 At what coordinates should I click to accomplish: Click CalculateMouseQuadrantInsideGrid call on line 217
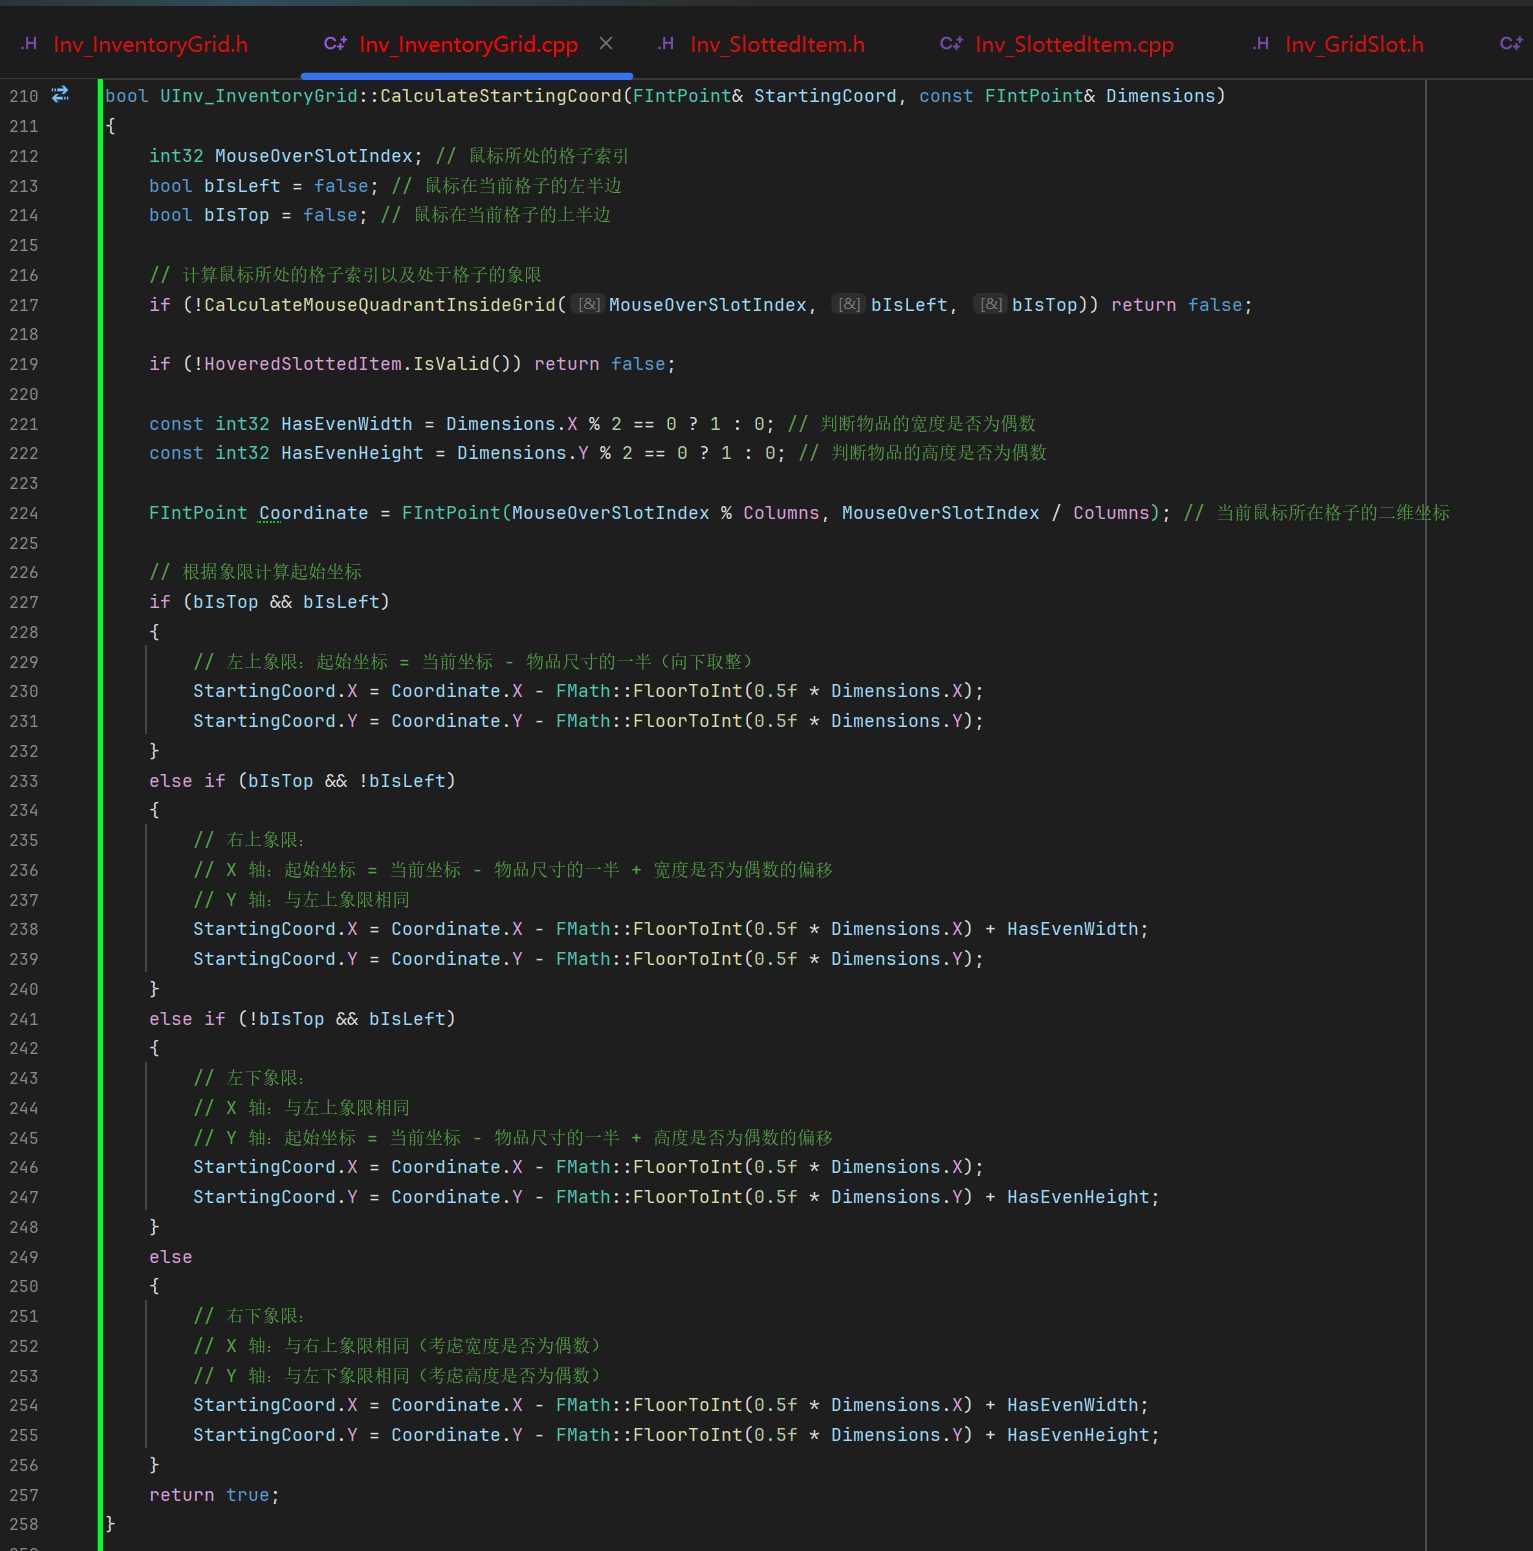pos(380,305)
